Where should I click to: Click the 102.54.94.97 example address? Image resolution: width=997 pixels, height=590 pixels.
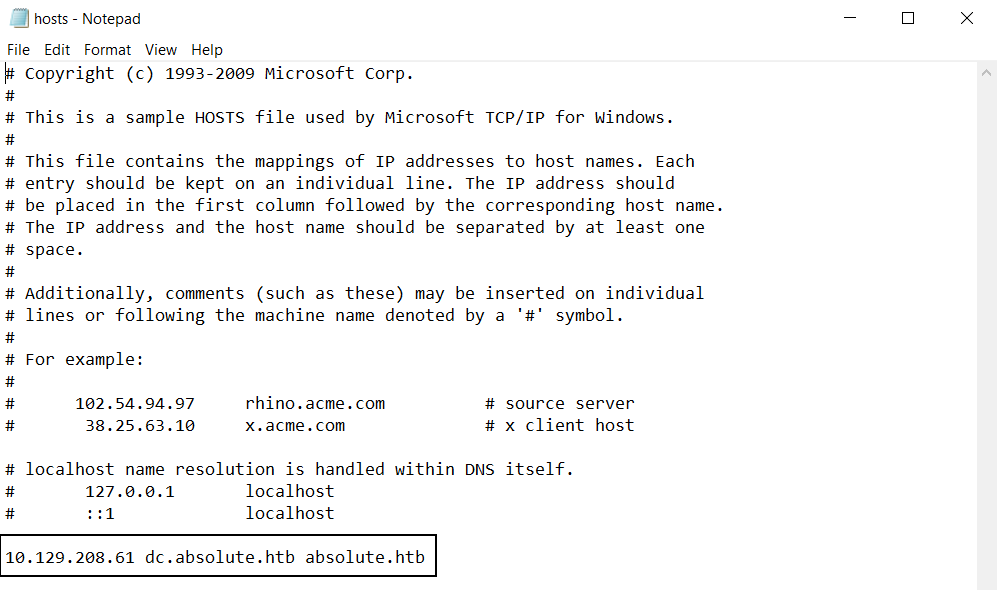135,404
